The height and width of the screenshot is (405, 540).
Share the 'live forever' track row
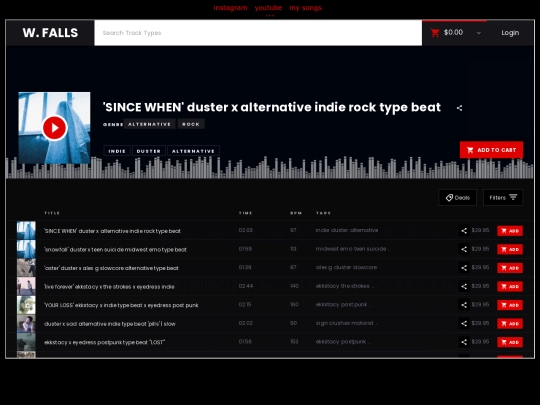[x=464, y=287]
